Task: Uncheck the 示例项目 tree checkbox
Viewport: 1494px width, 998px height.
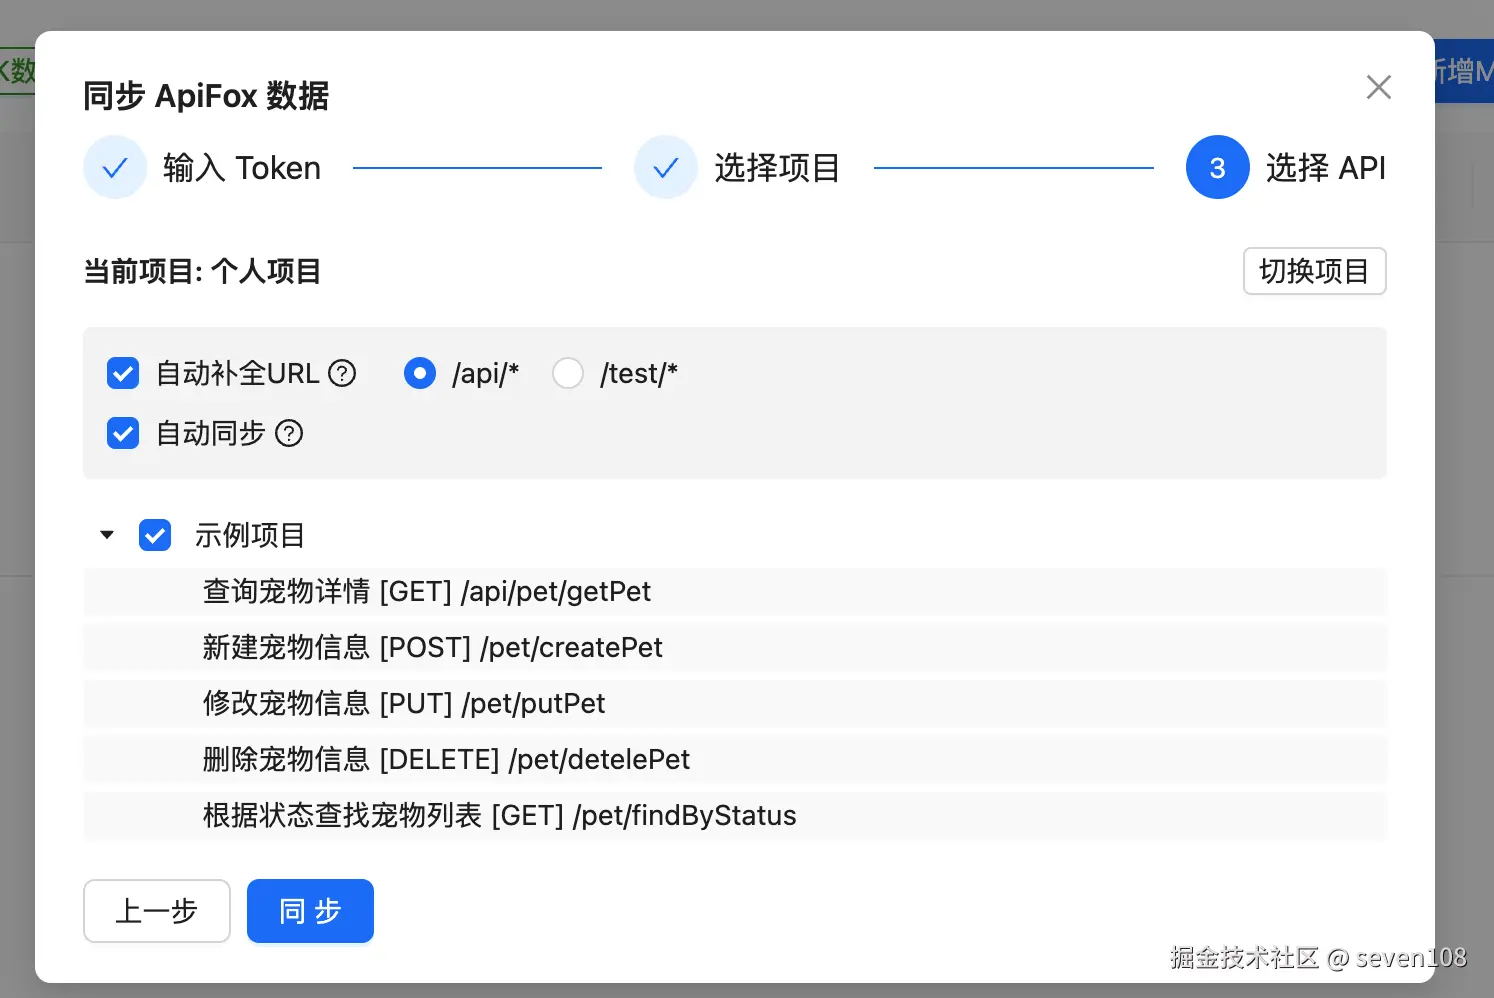Action: [155, 535]
